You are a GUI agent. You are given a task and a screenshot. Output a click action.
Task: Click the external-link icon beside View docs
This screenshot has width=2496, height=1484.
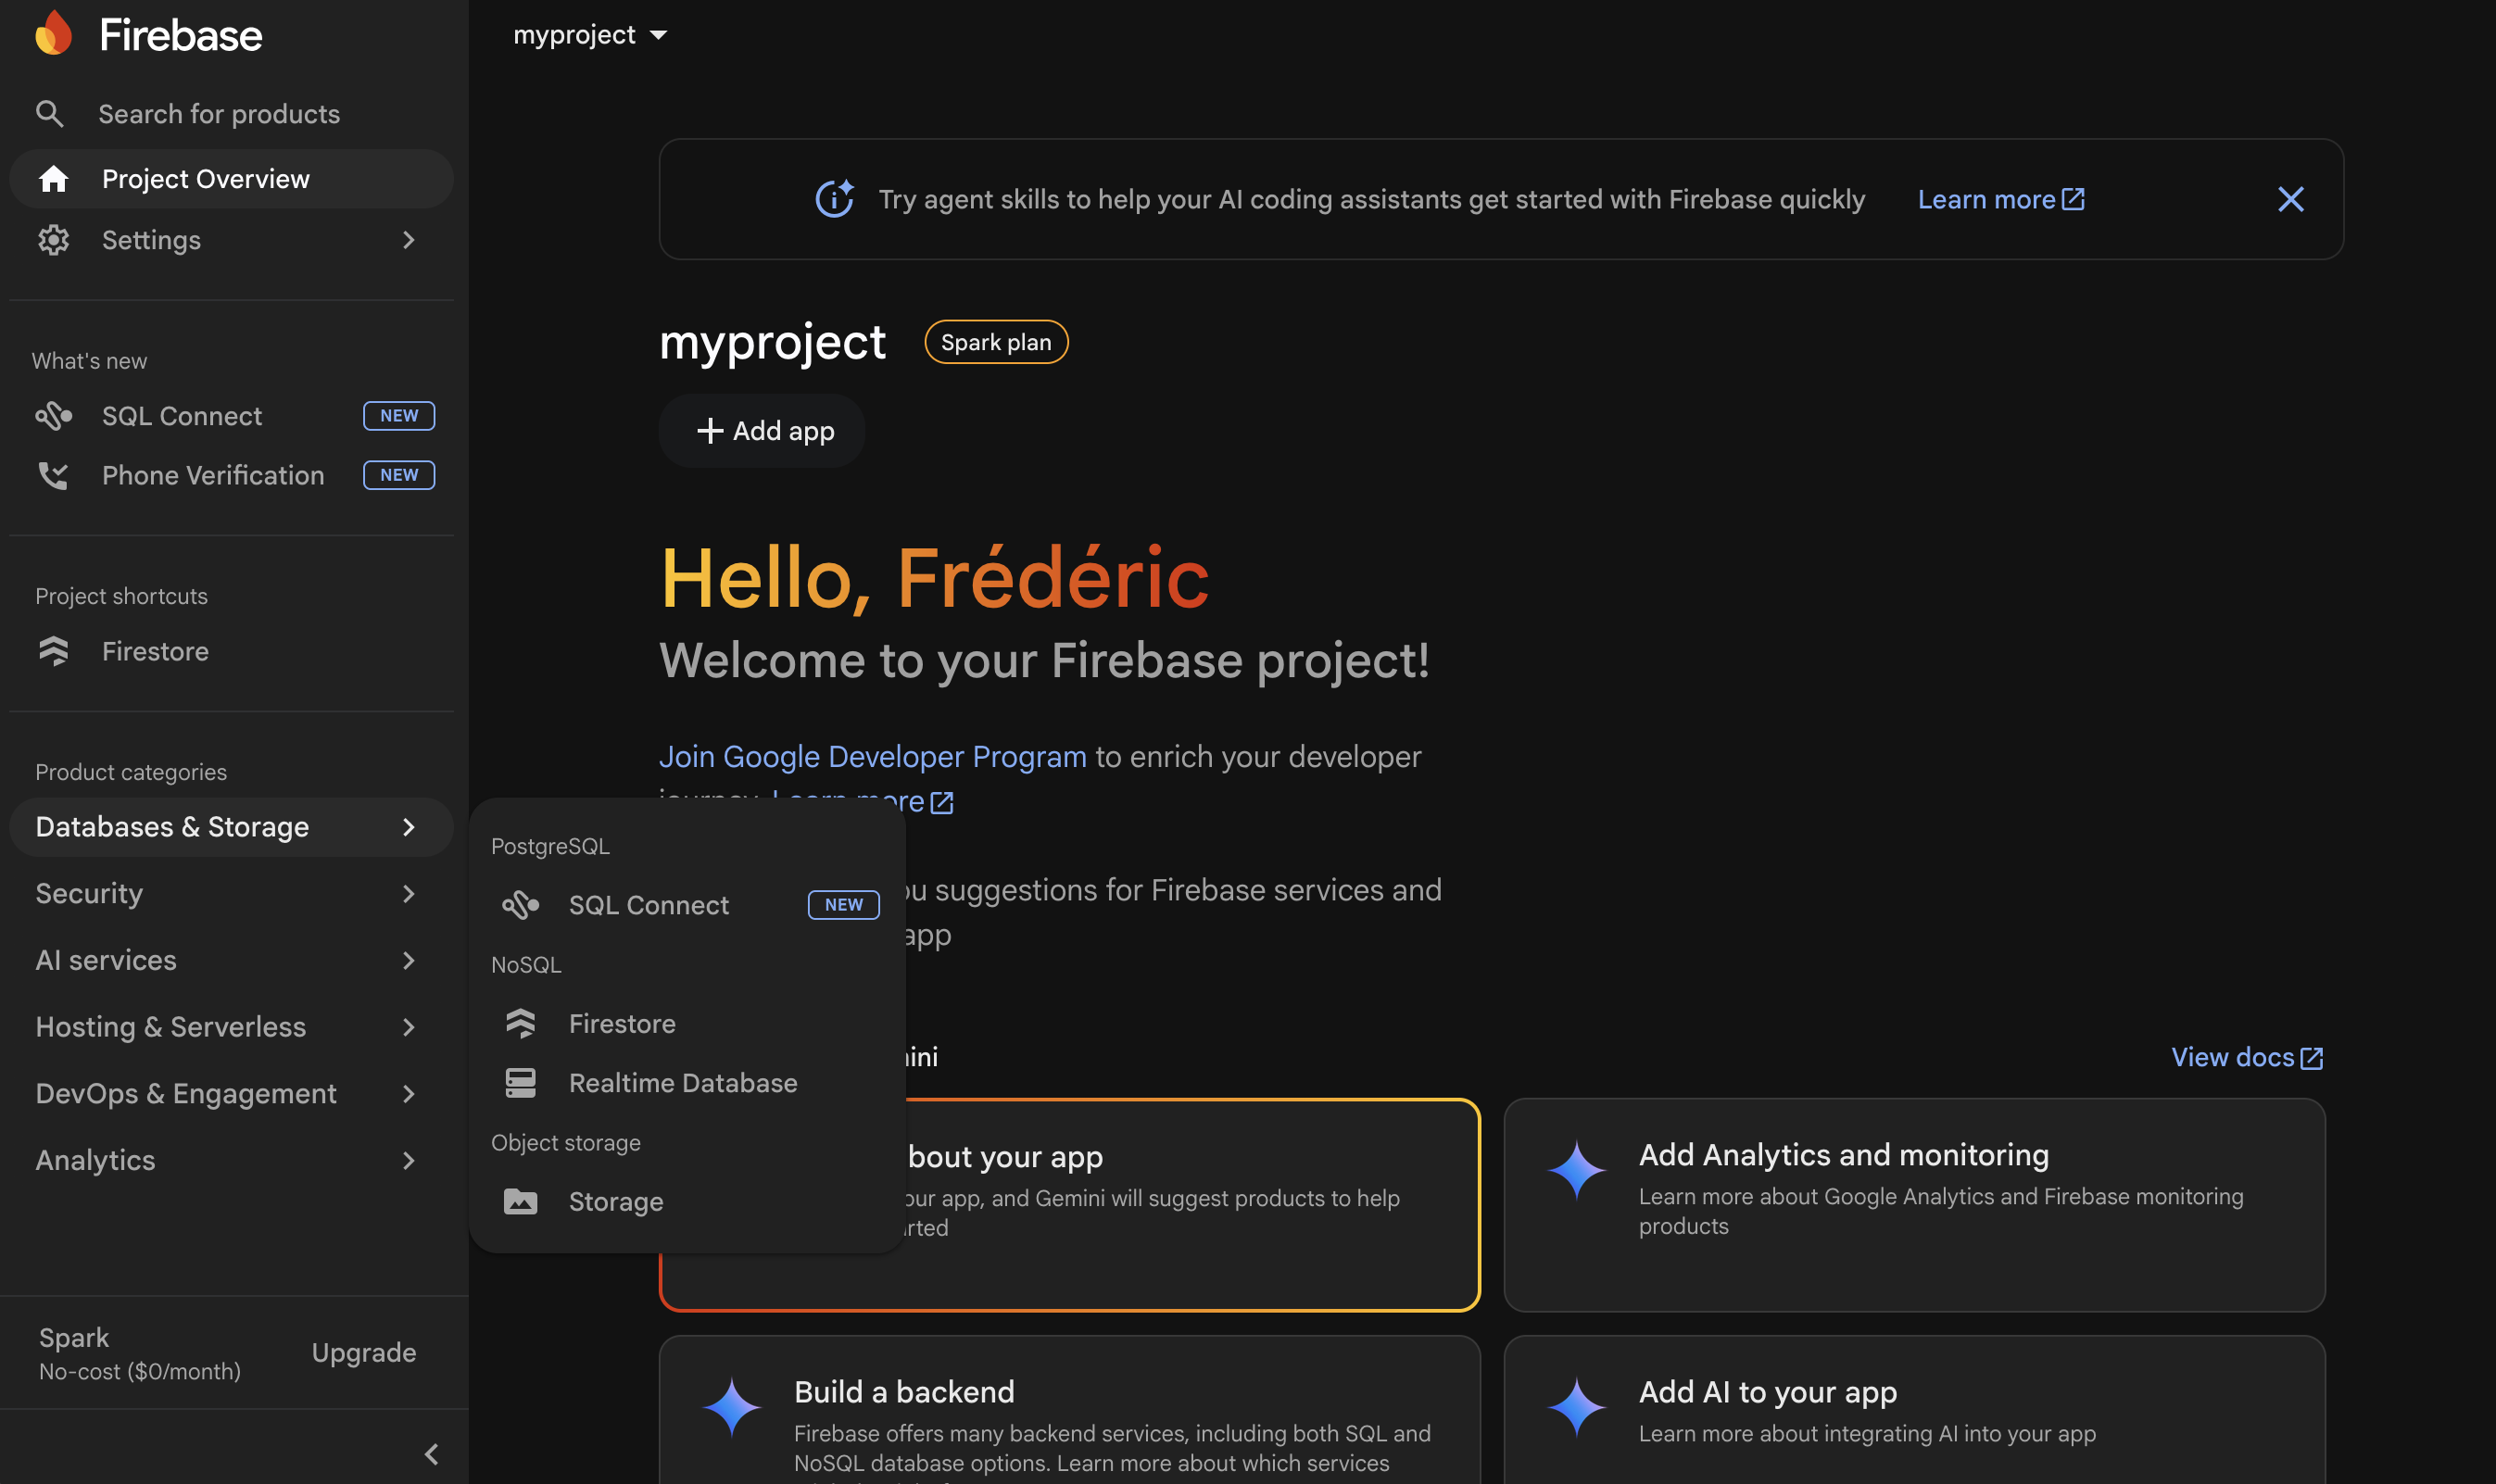tap(2312, 1058)
